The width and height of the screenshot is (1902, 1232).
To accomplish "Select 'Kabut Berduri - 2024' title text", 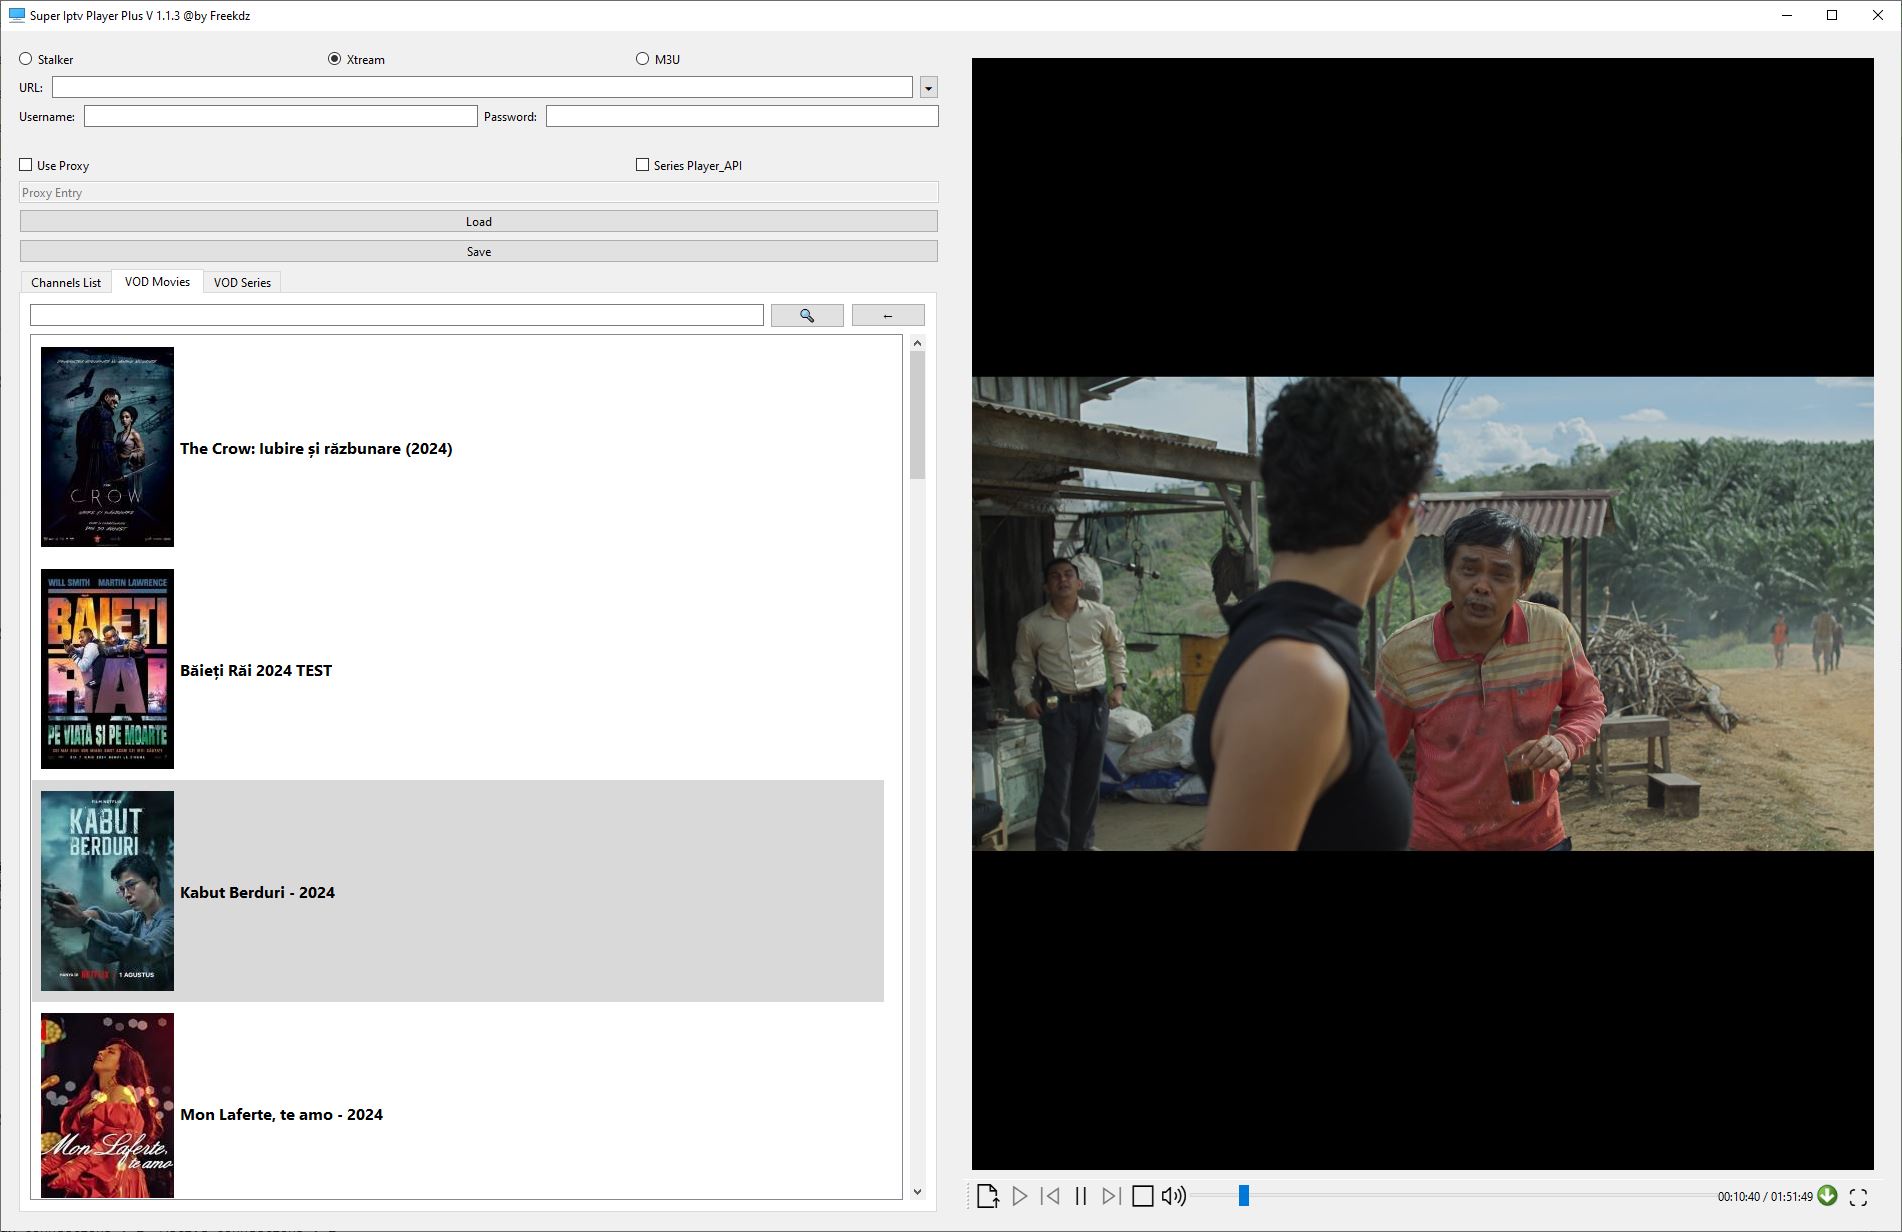I will (x=257, y=893).
